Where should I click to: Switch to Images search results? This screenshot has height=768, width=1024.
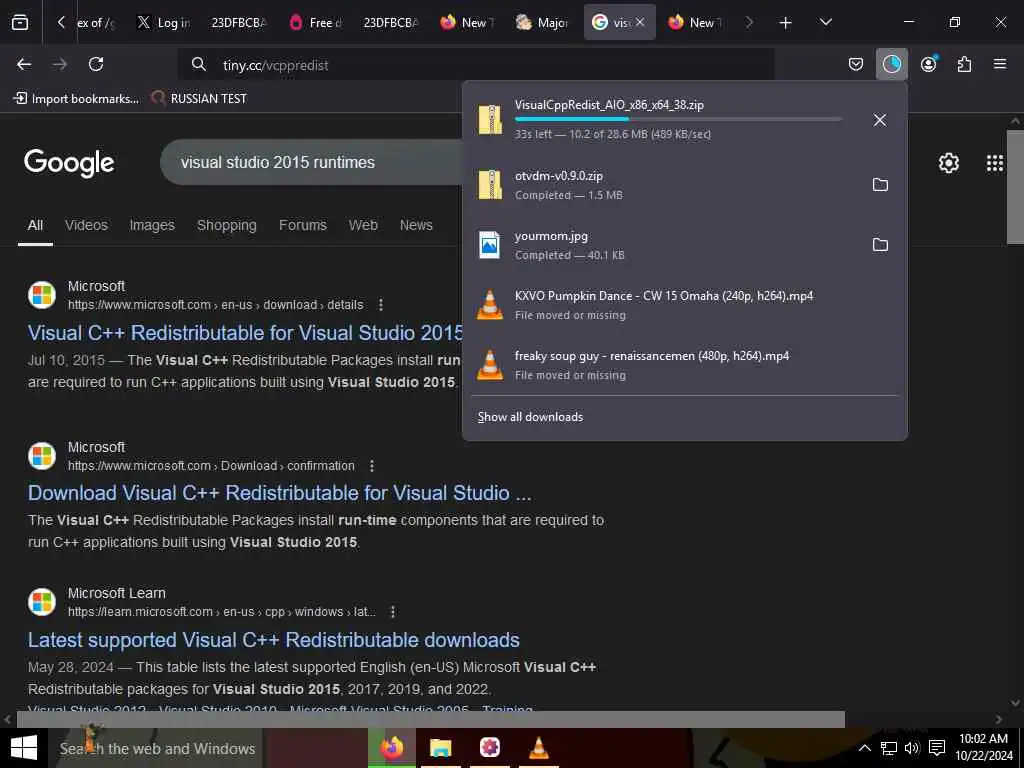(152, 225)
